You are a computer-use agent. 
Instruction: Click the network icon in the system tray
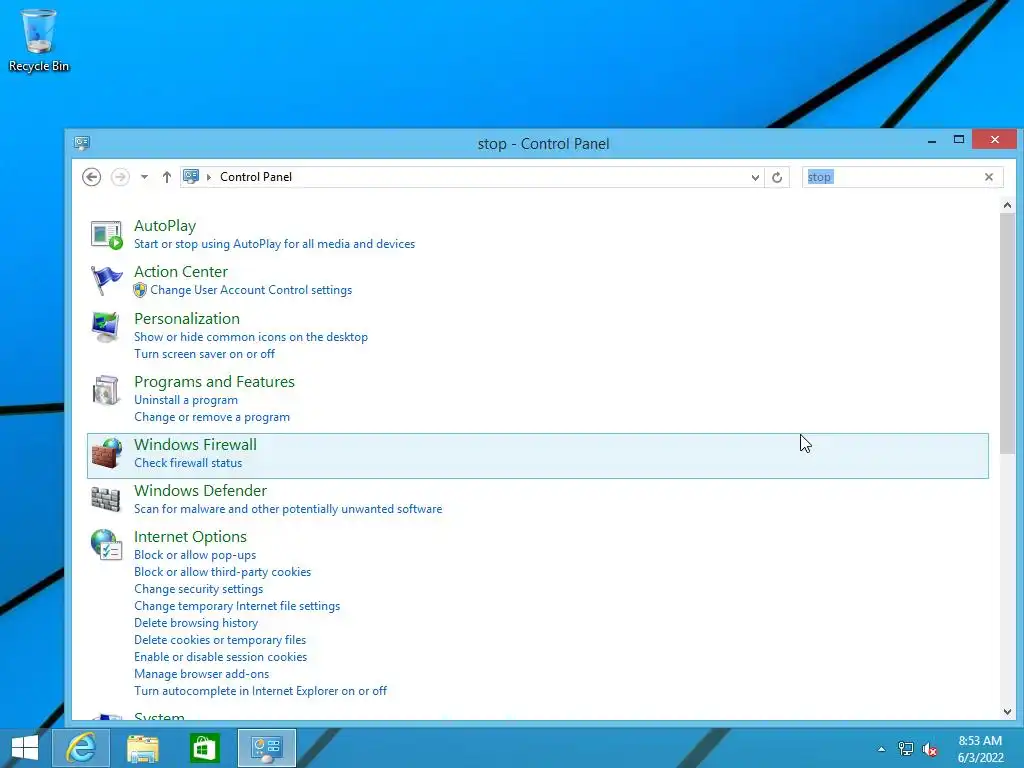[x=906, y=749]
